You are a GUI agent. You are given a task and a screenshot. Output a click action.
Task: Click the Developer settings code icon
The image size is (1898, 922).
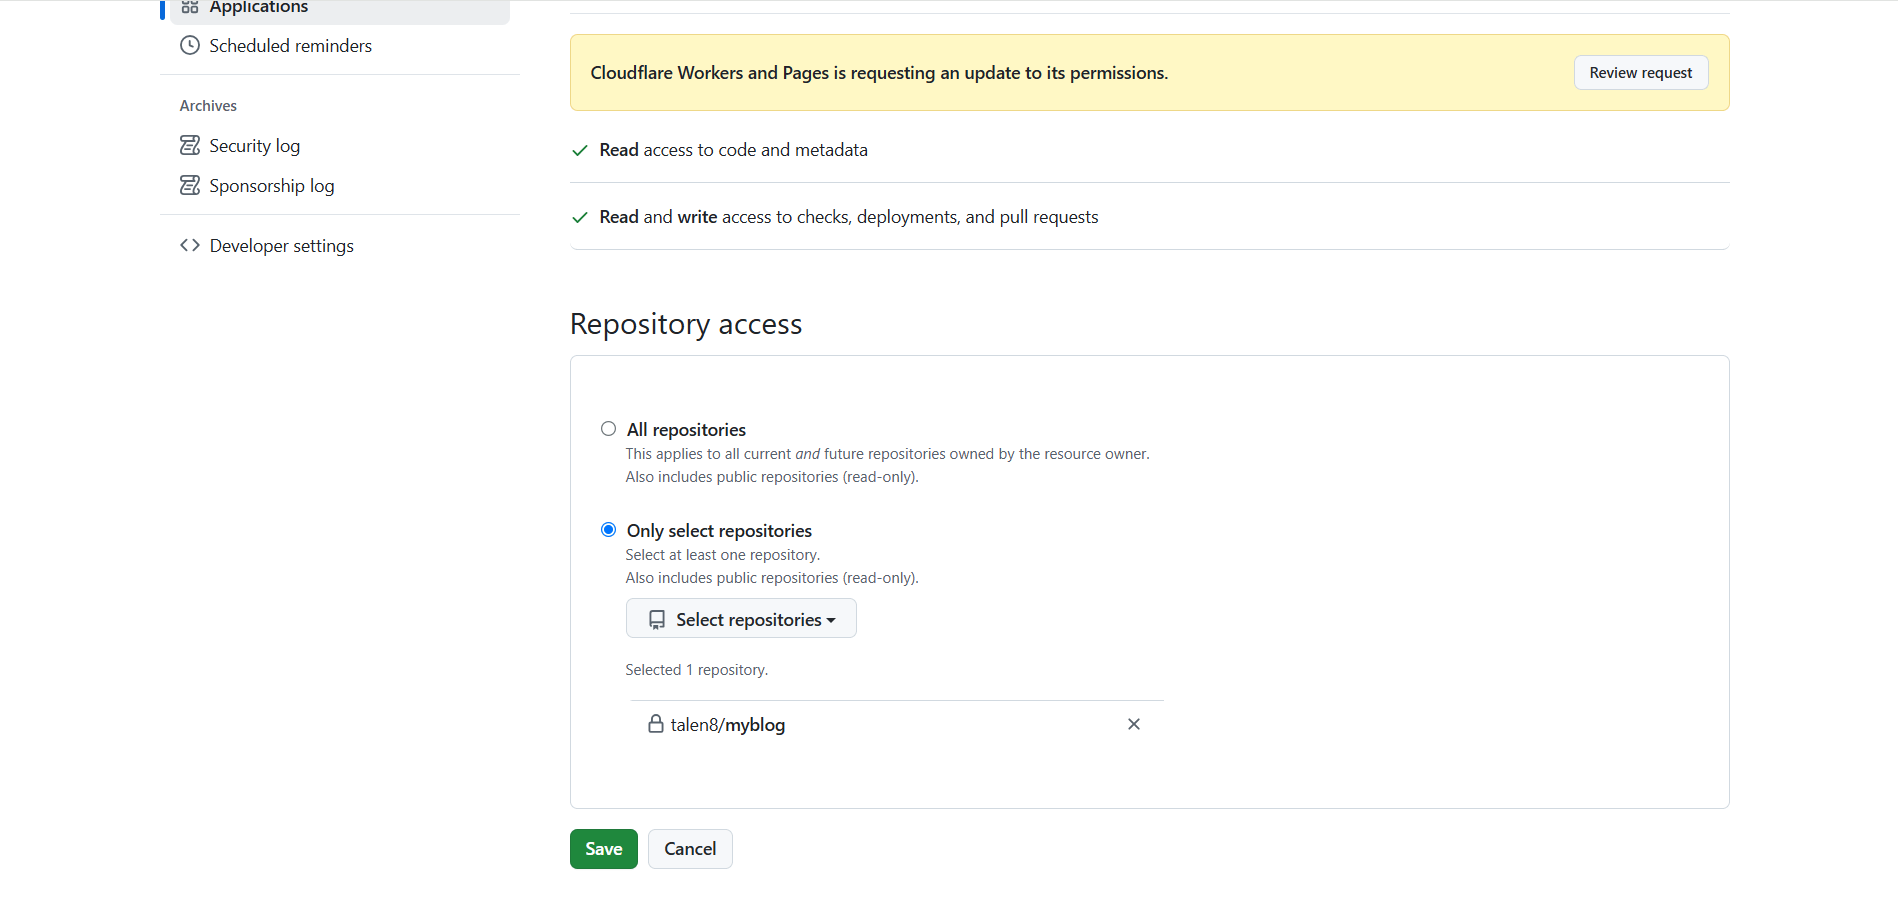[190, 246]
